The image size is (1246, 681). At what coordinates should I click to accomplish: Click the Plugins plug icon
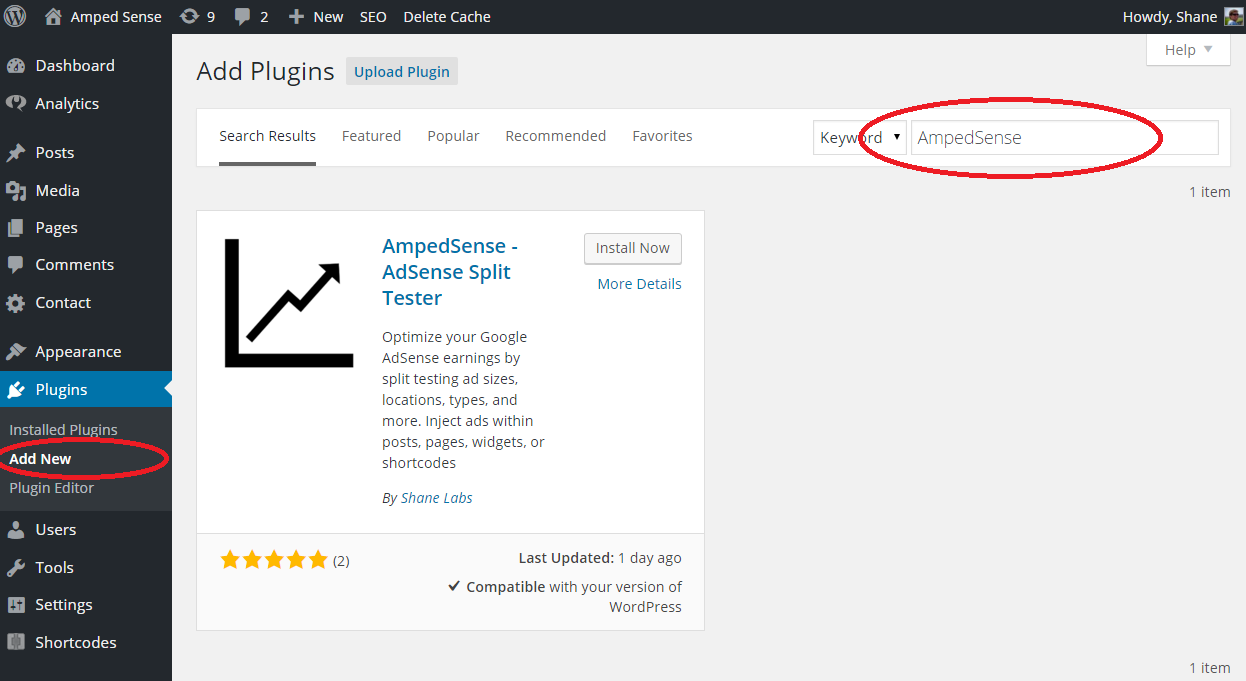click(x=16, y=390)
